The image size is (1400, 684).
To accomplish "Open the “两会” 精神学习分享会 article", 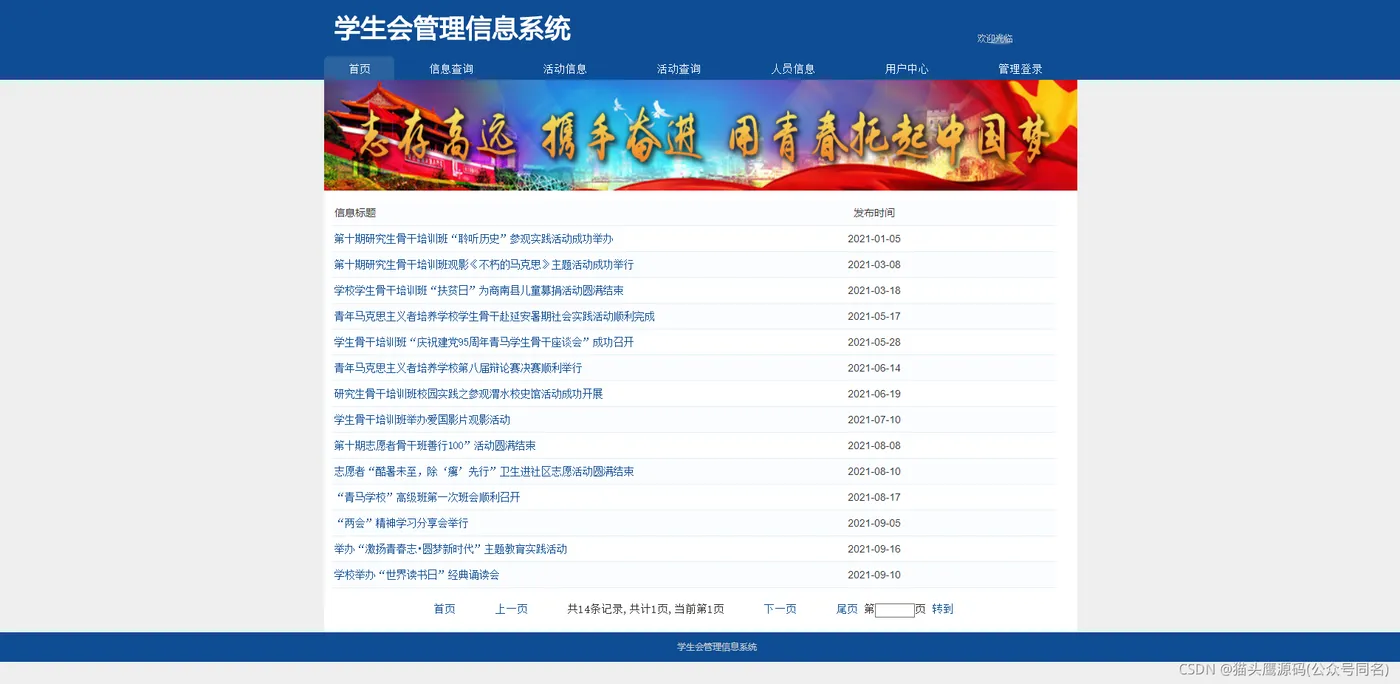I will pos(401,523).
